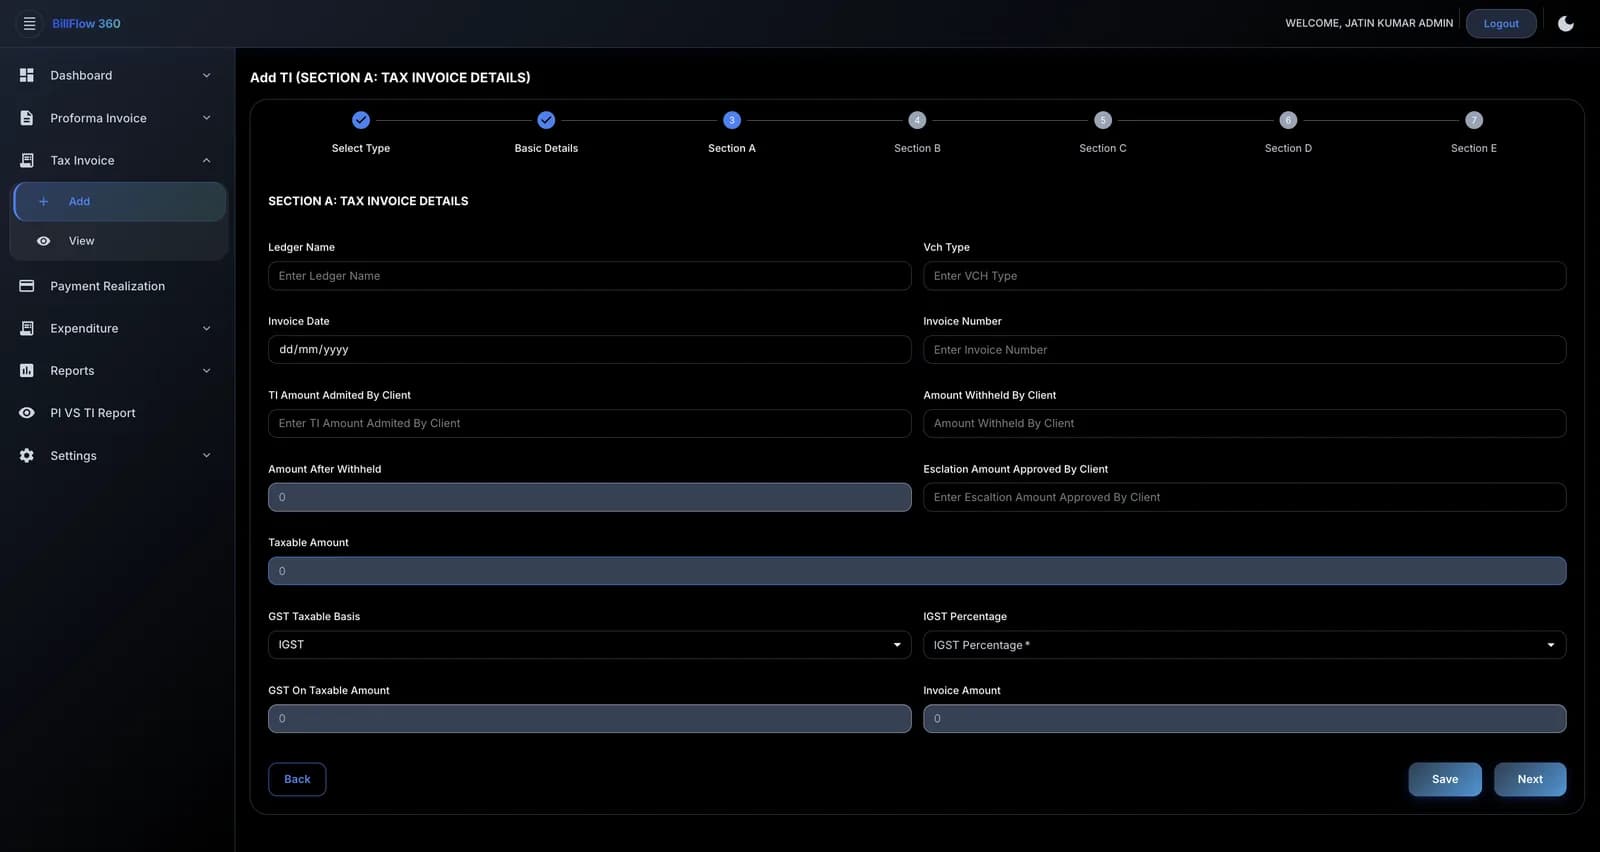The height and width of the screenshot is (852, 1600).
Task: Click the Section B step label
Action: pos(917,148)
